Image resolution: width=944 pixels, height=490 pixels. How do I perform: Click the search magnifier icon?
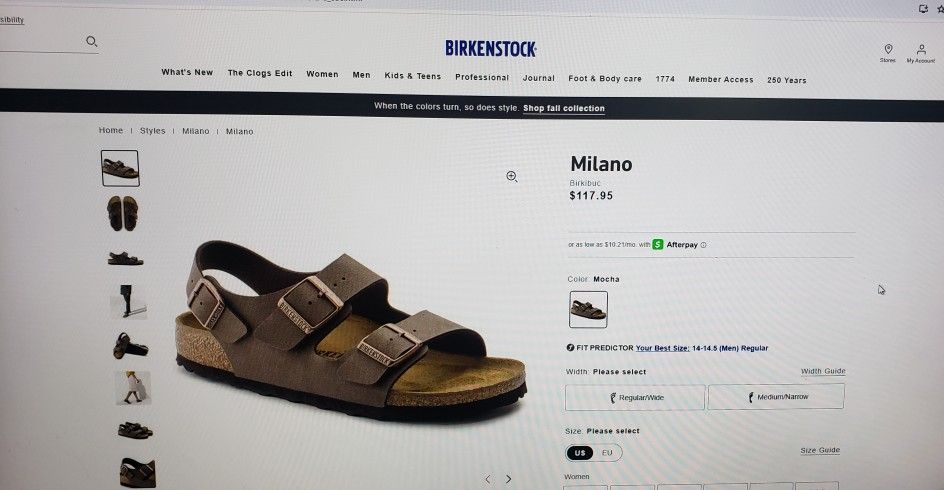pyautogui.click(x=92, y=41)
